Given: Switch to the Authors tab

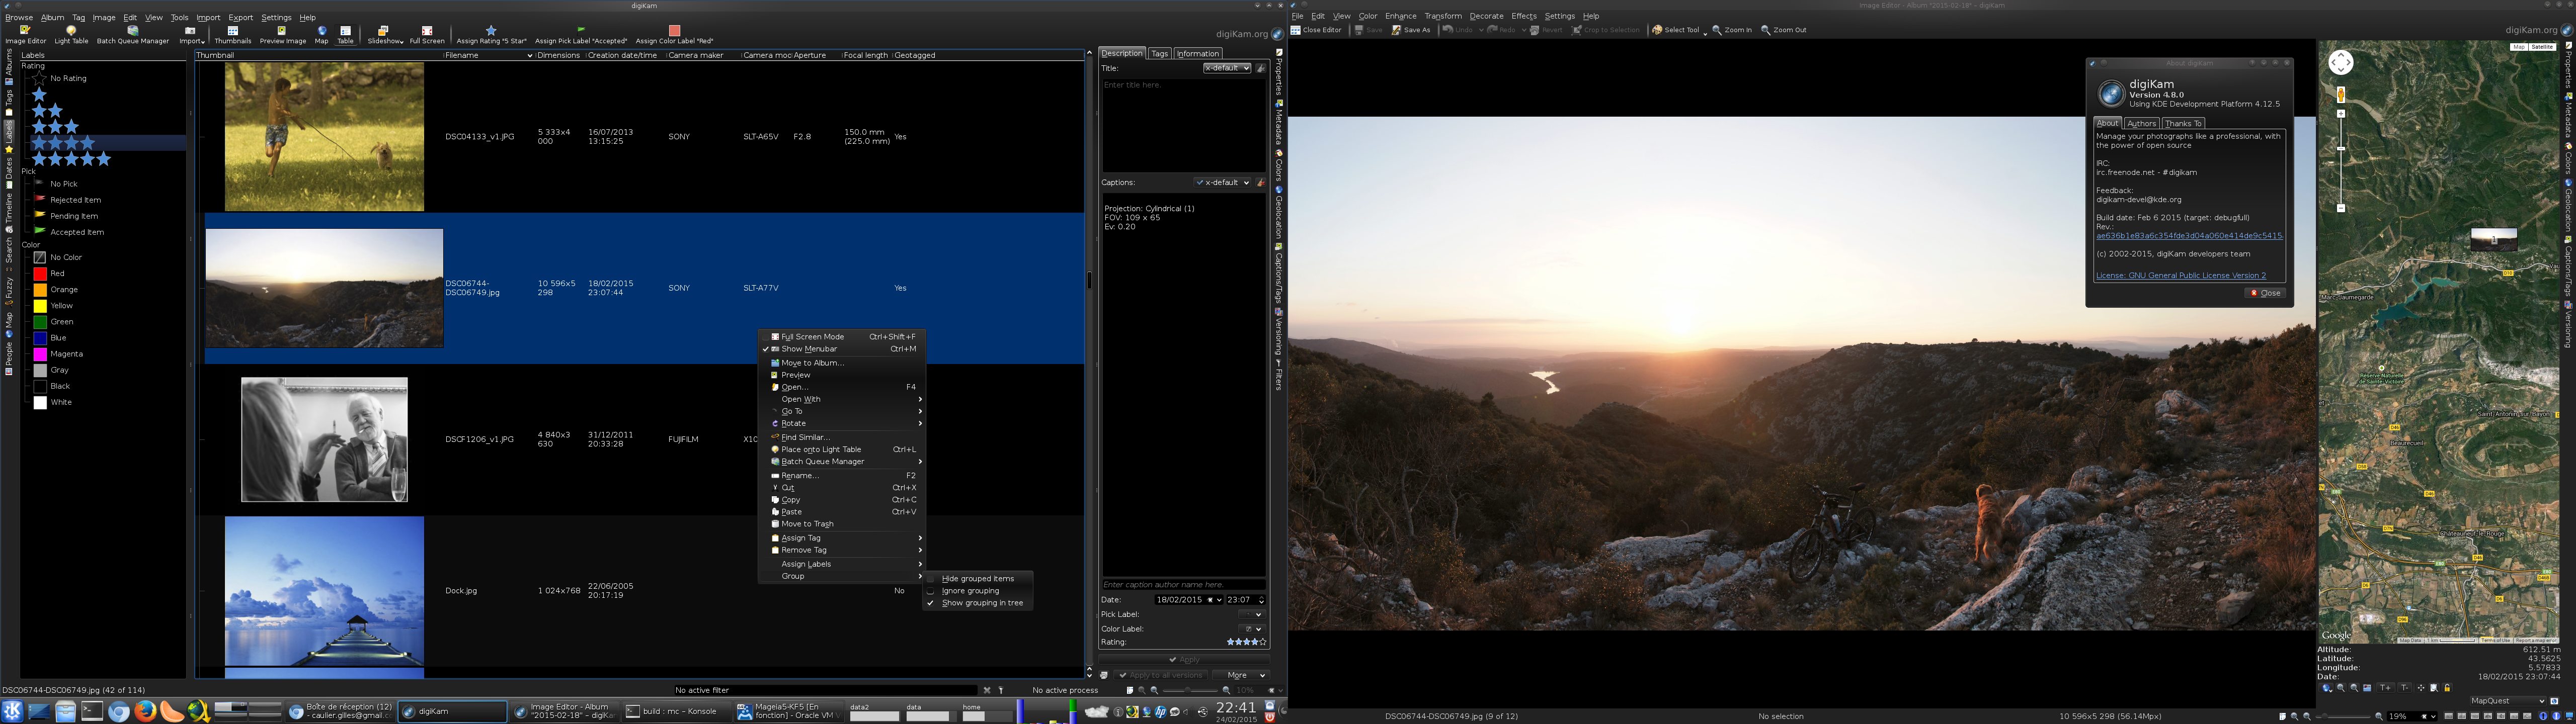Looking at the screenshot, I should (2141, 124).
